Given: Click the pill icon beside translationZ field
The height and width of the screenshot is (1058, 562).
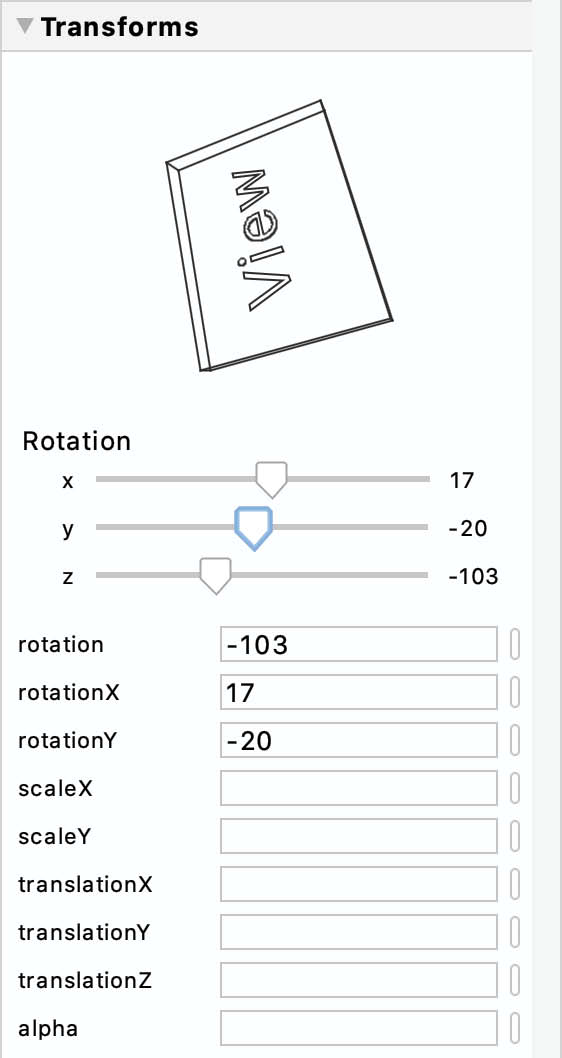Looking at the screenshot, I should click(515, 980).
